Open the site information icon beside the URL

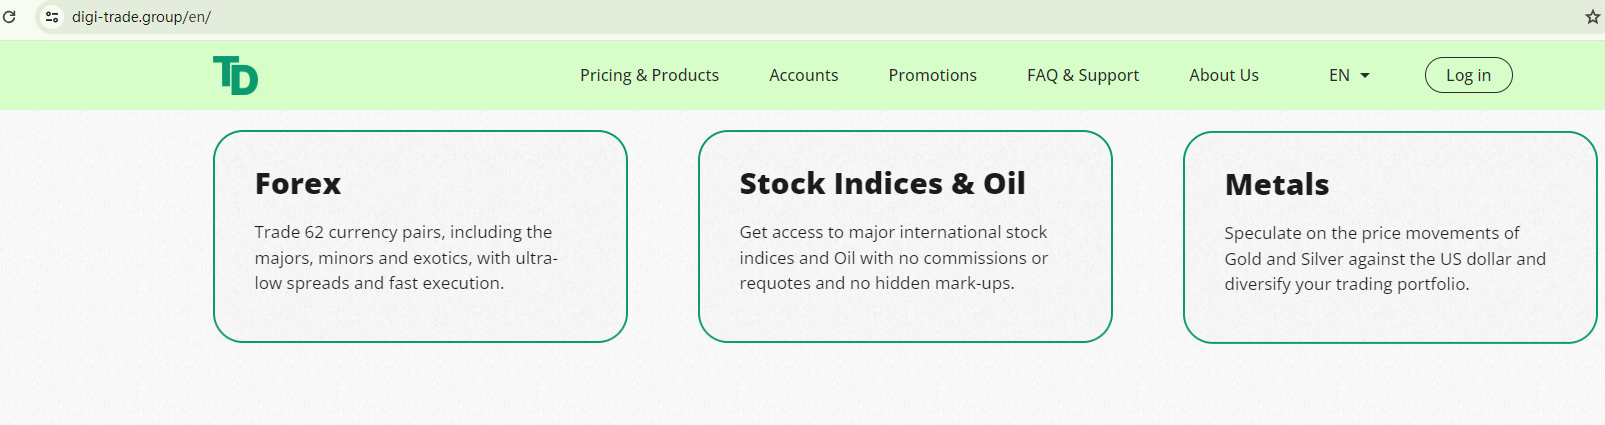coord(52,17)
